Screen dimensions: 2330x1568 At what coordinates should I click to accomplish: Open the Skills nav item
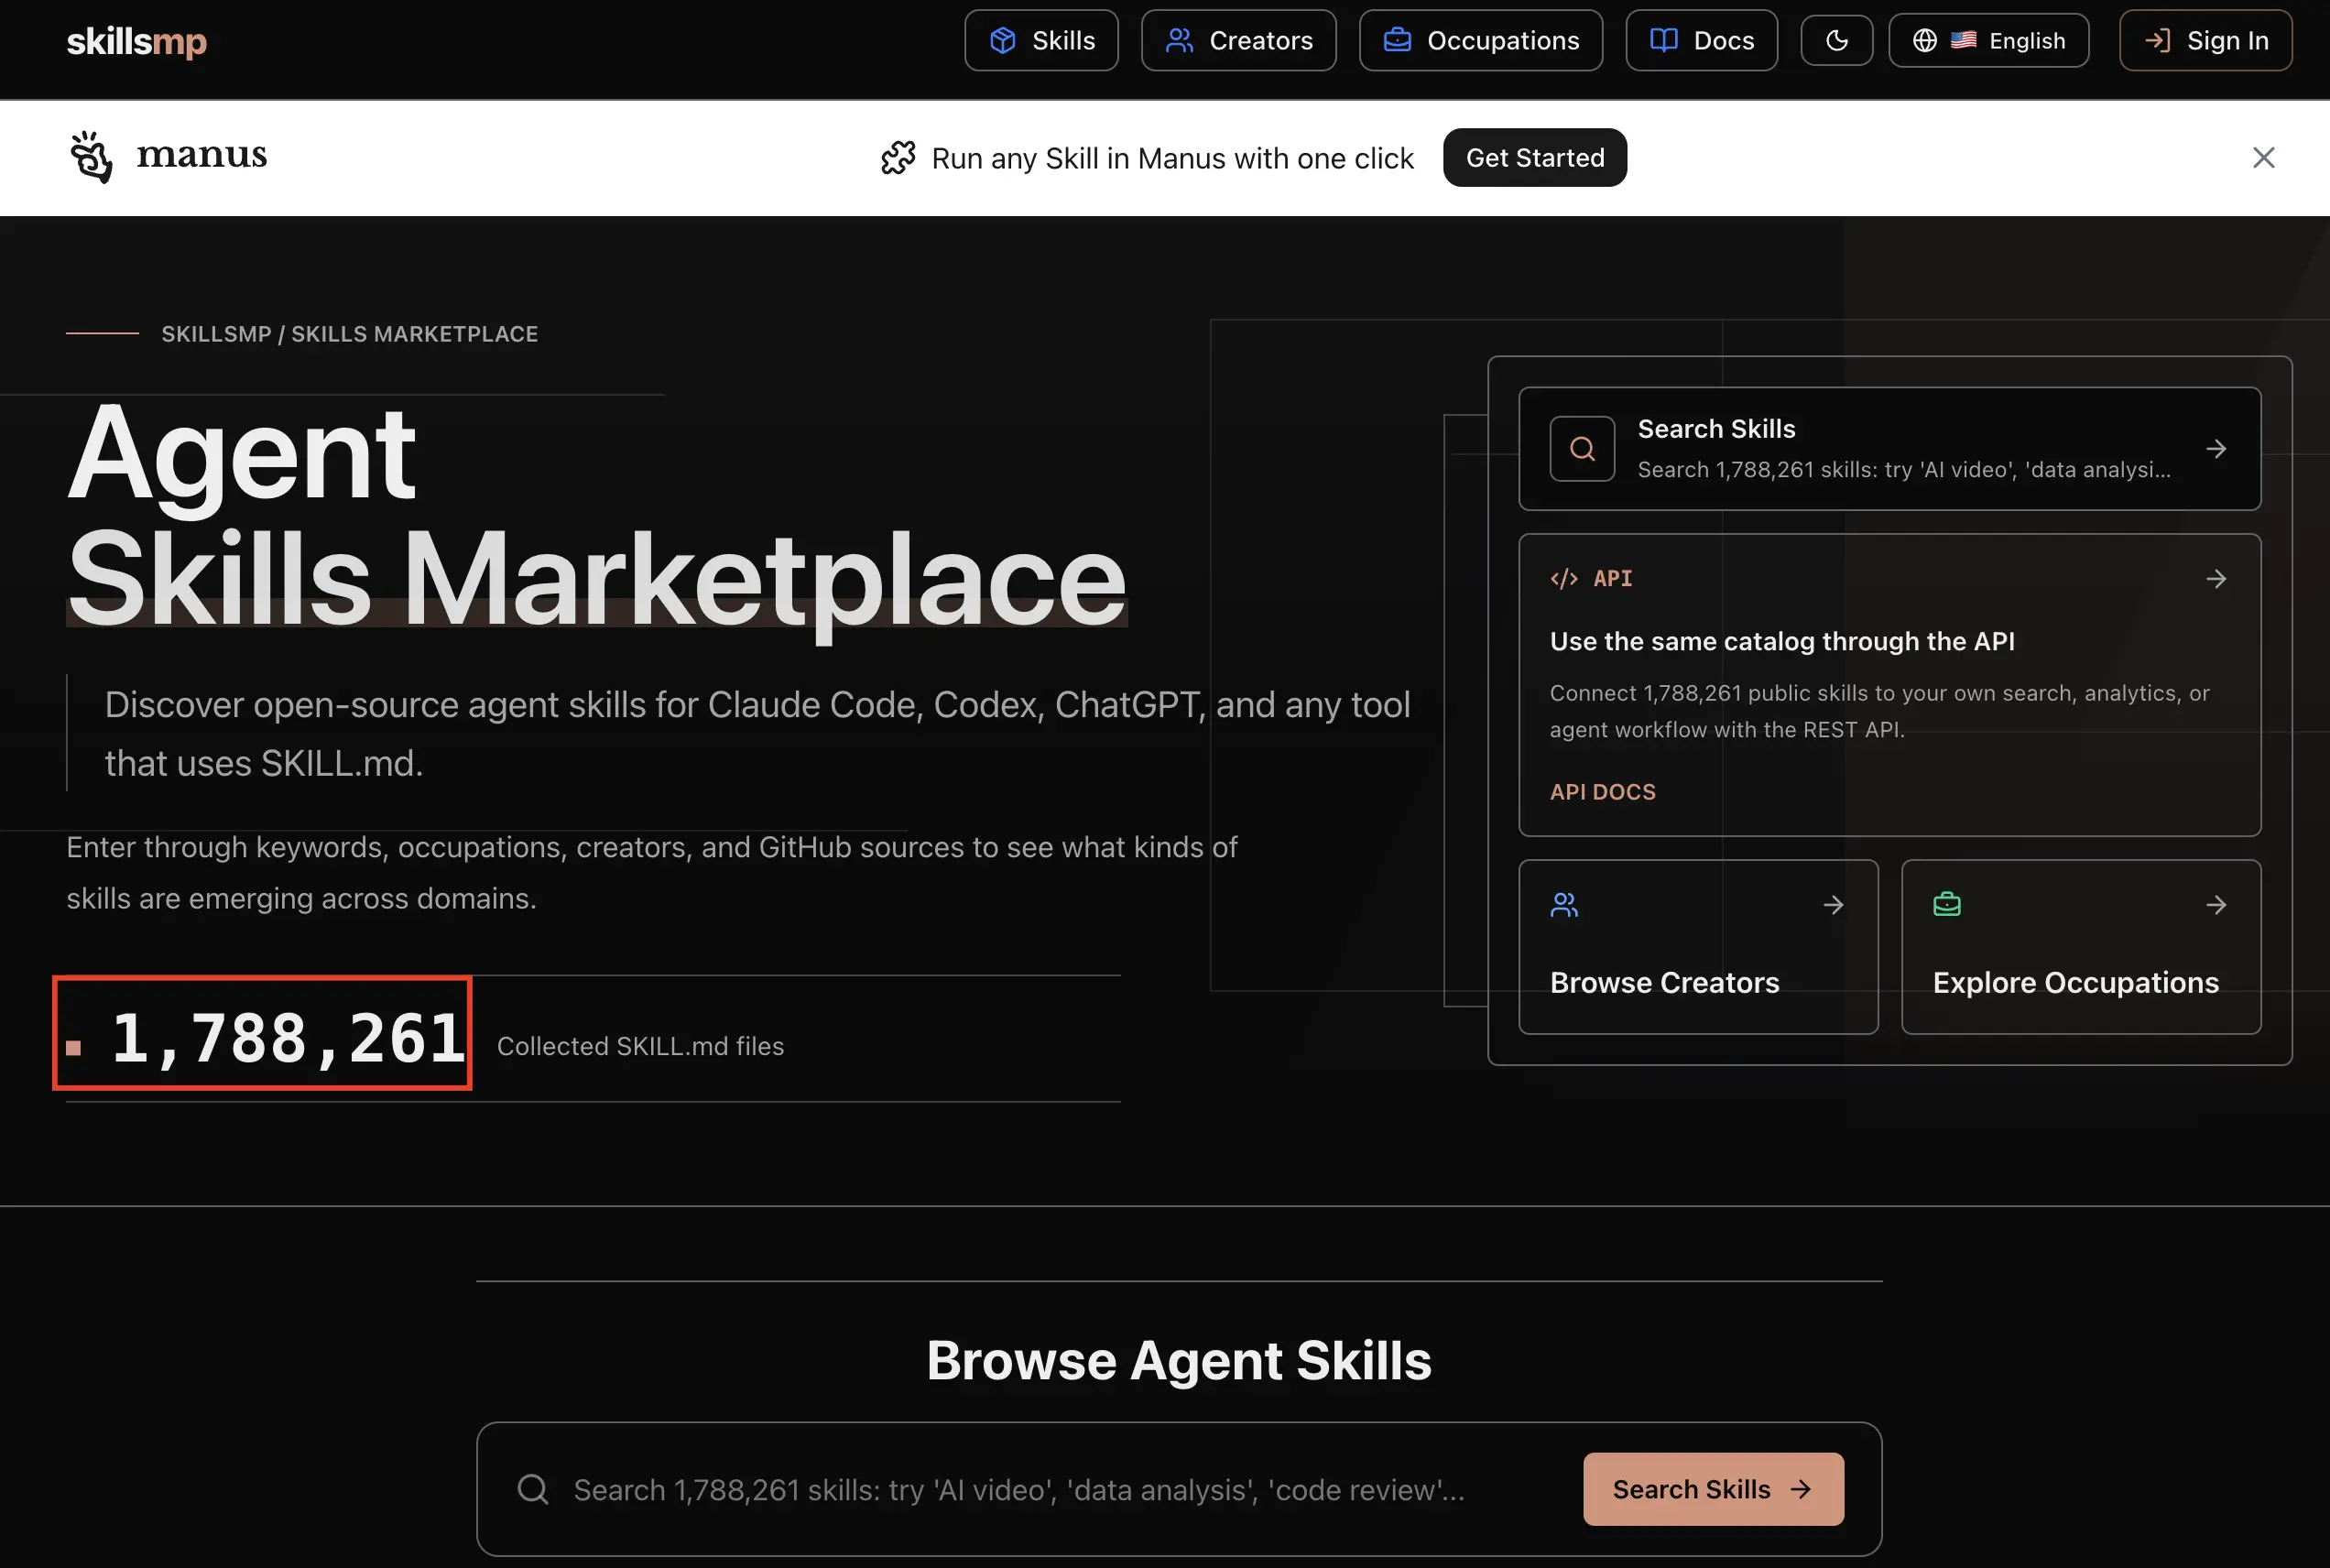(1041, 40)
